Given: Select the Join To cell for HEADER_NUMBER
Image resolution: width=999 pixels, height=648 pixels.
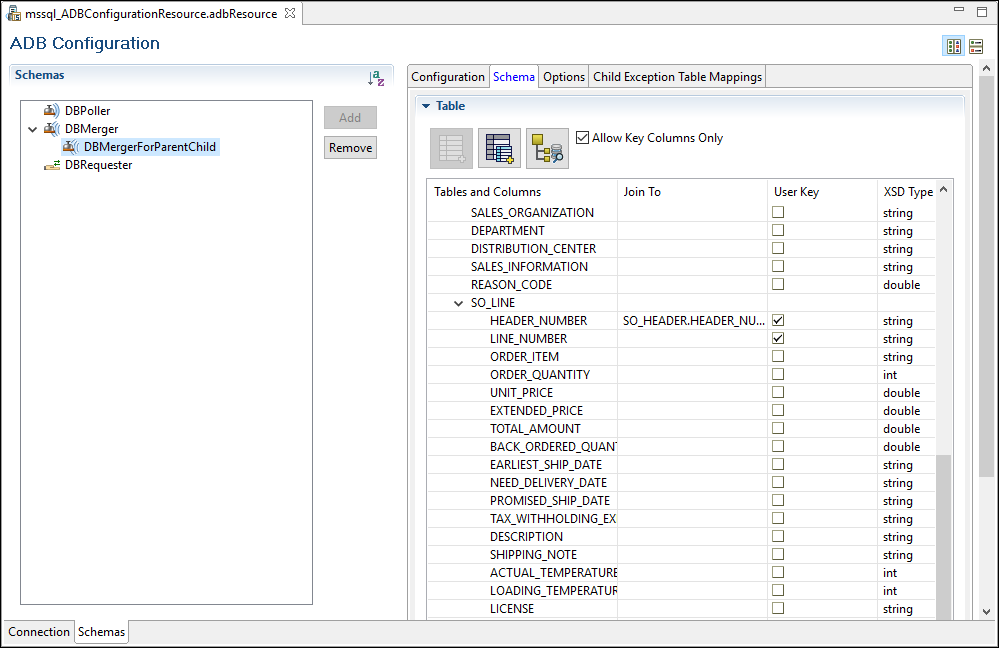Looking at the screenshot, I should click(x=692, y=321).
